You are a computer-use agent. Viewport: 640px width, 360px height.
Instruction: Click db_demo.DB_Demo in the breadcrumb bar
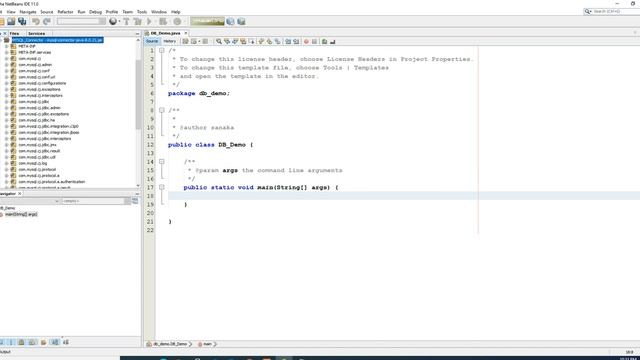click(x=169, y=344)
